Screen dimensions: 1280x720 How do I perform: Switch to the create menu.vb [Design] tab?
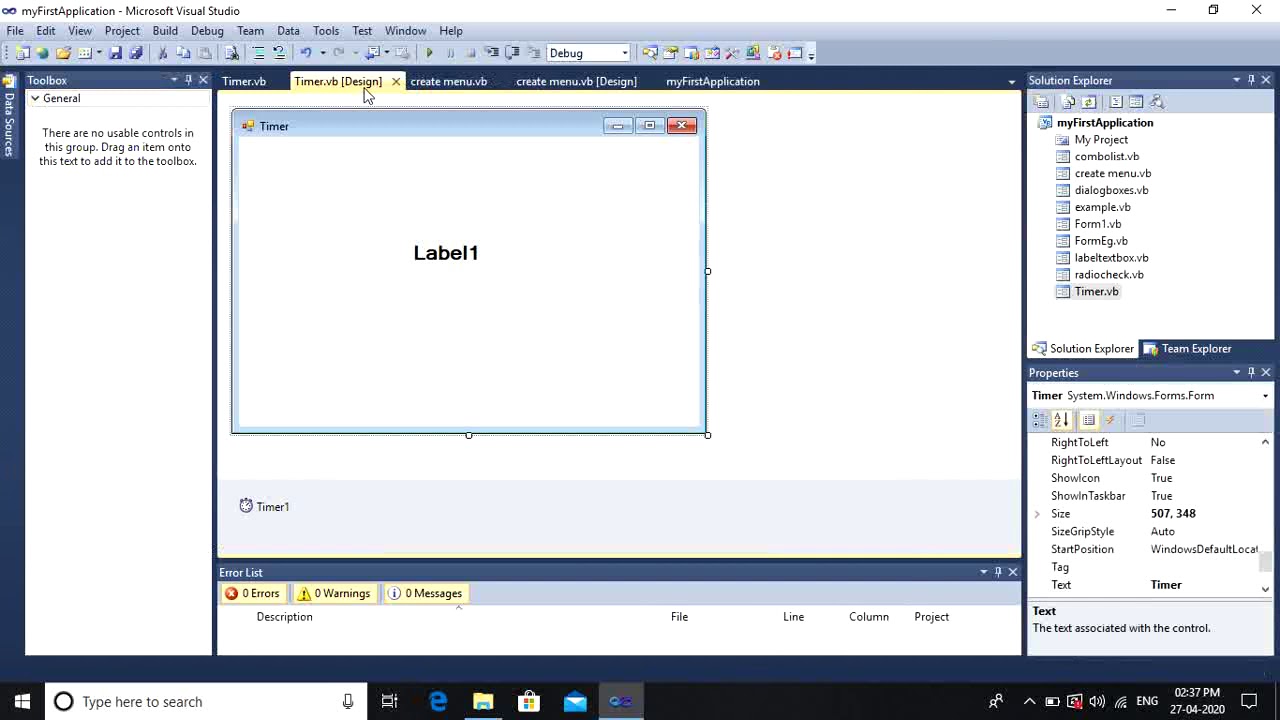pyautogui.click(x=576, y=81)
